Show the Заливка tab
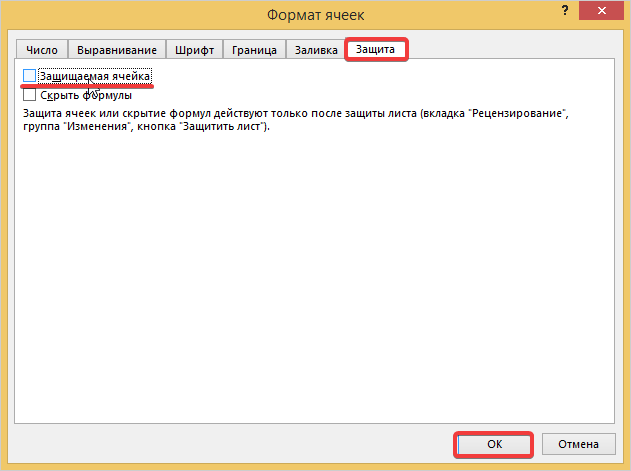The height and width of the screenshot is (471, 631). [x=315, y=49]
